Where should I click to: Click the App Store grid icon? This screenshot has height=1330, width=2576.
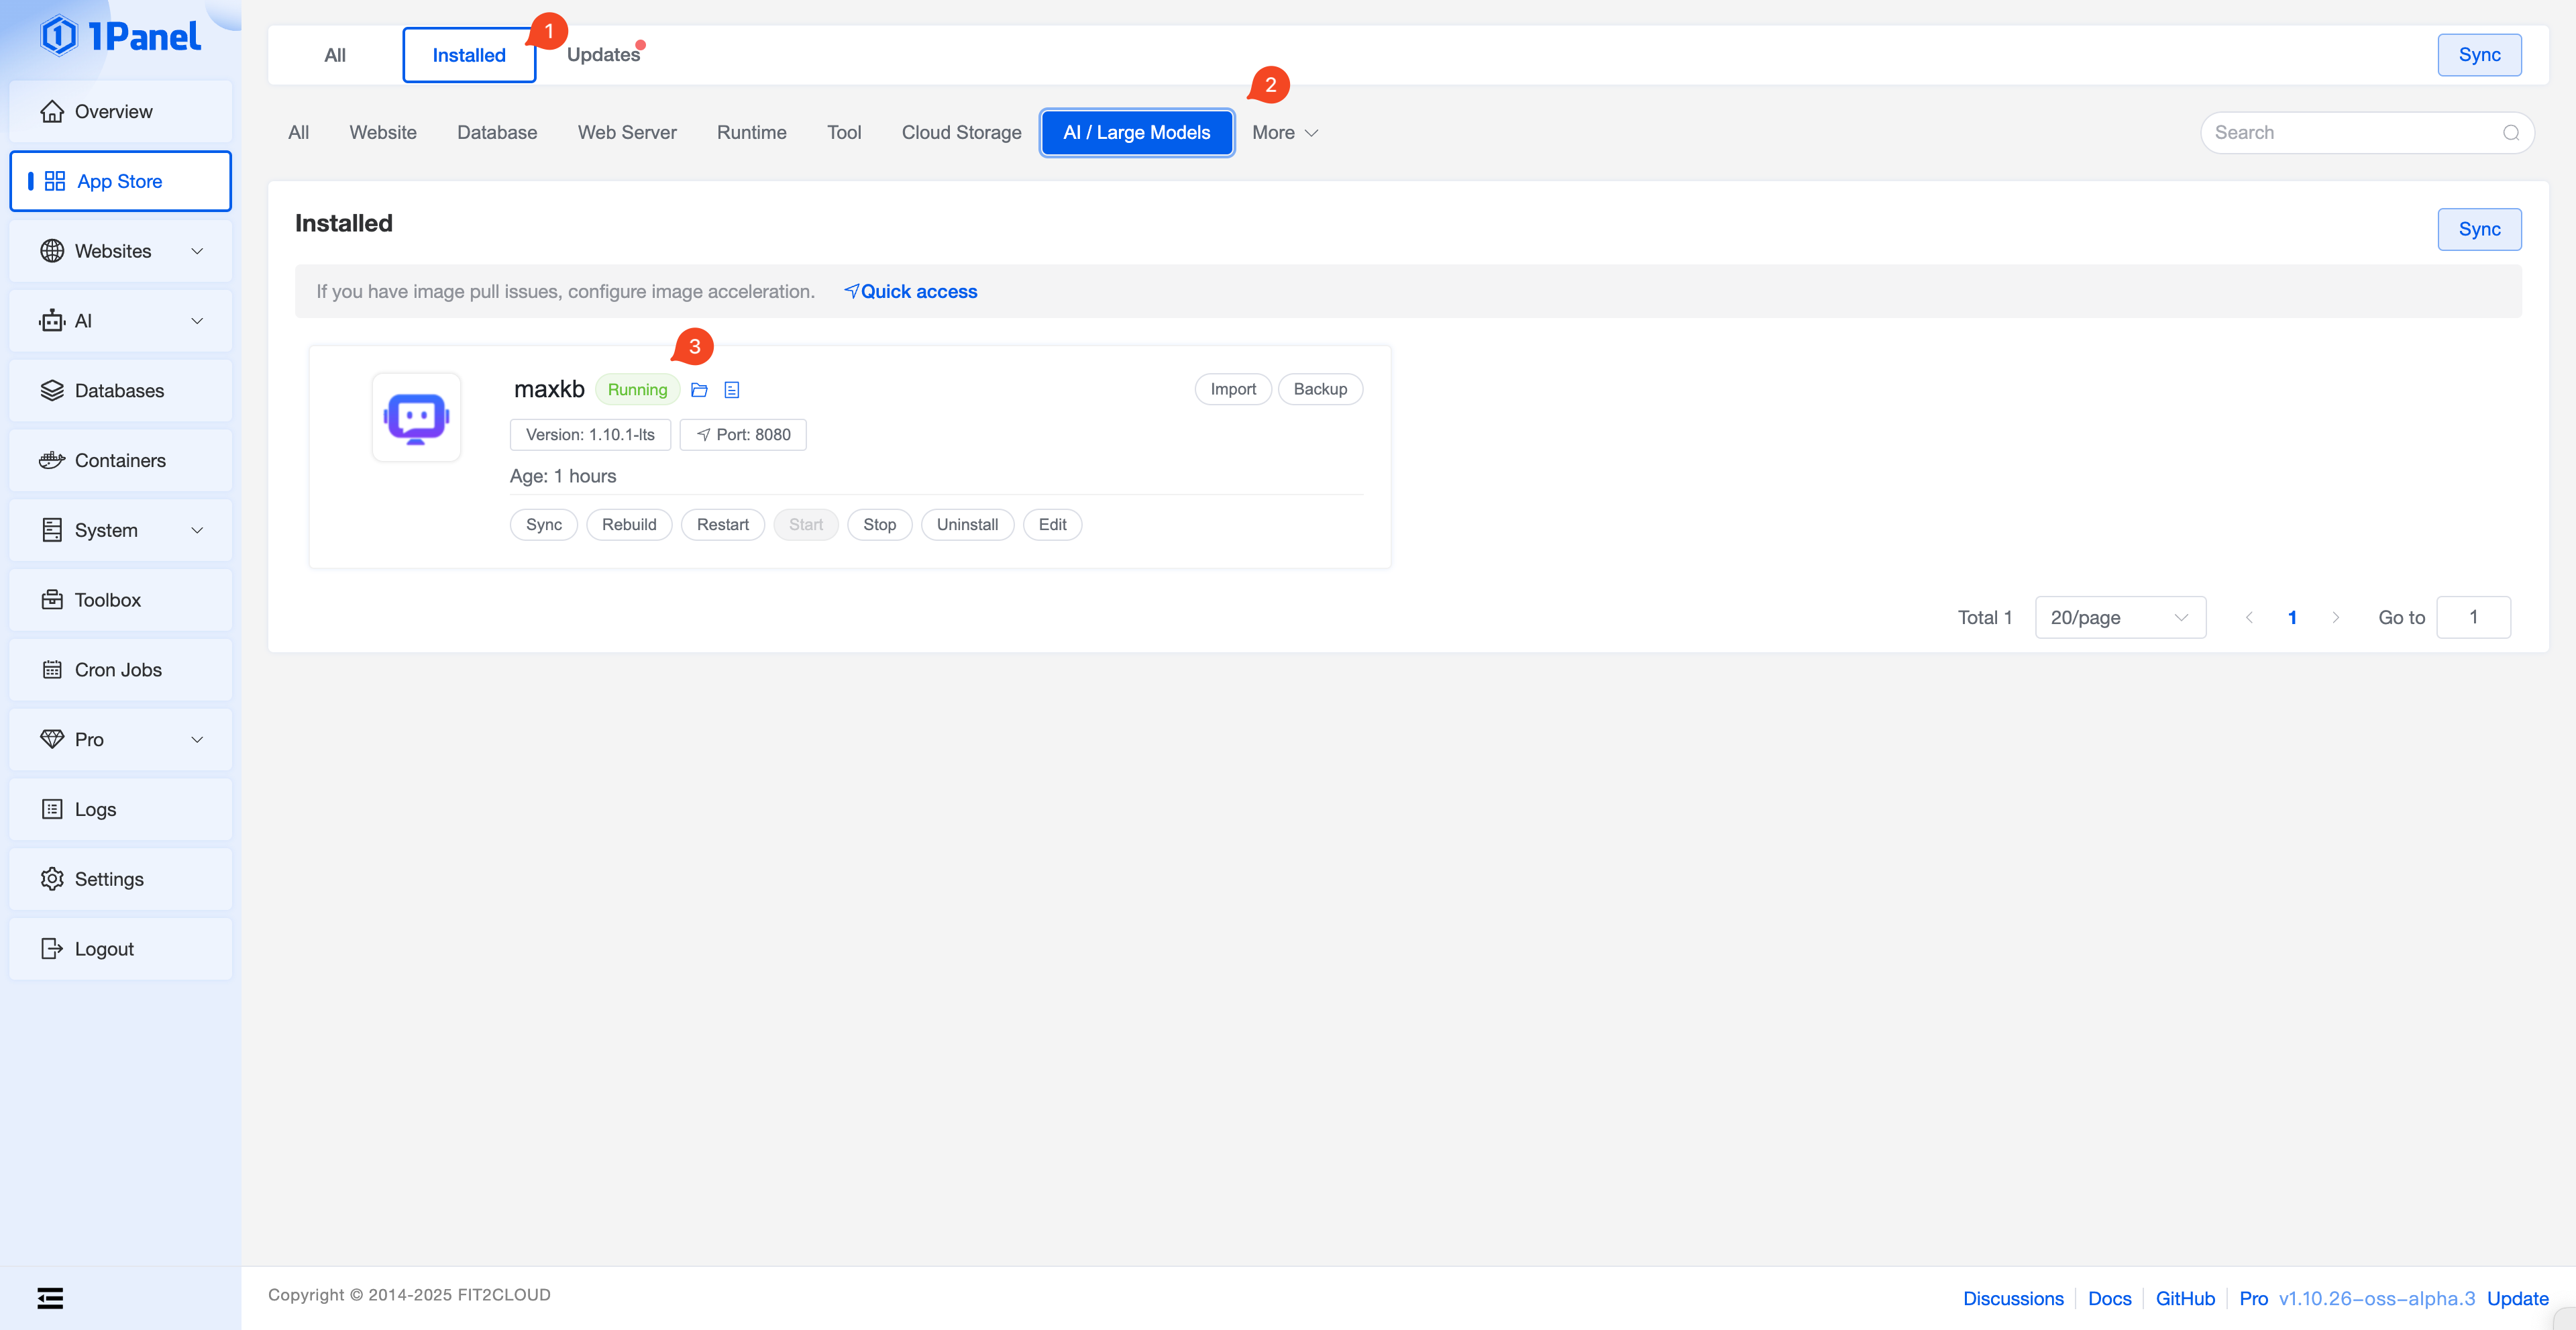(x=55, y=181)
